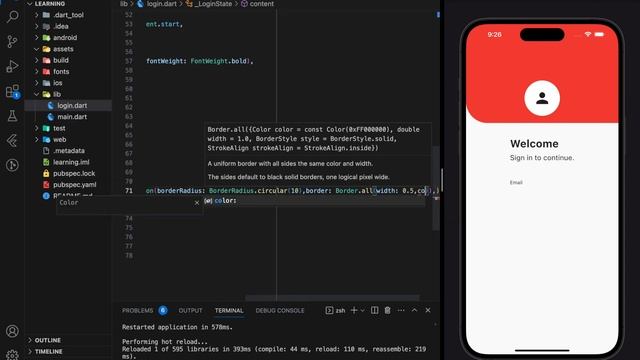
Task: Click line number 71 in the gutter
Action: pos(129,191)
